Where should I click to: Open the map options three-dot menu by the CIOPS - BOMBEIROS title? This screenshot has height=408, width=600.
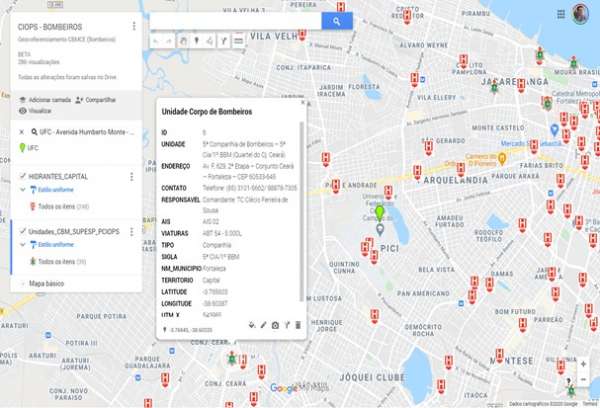pos(133,26)
